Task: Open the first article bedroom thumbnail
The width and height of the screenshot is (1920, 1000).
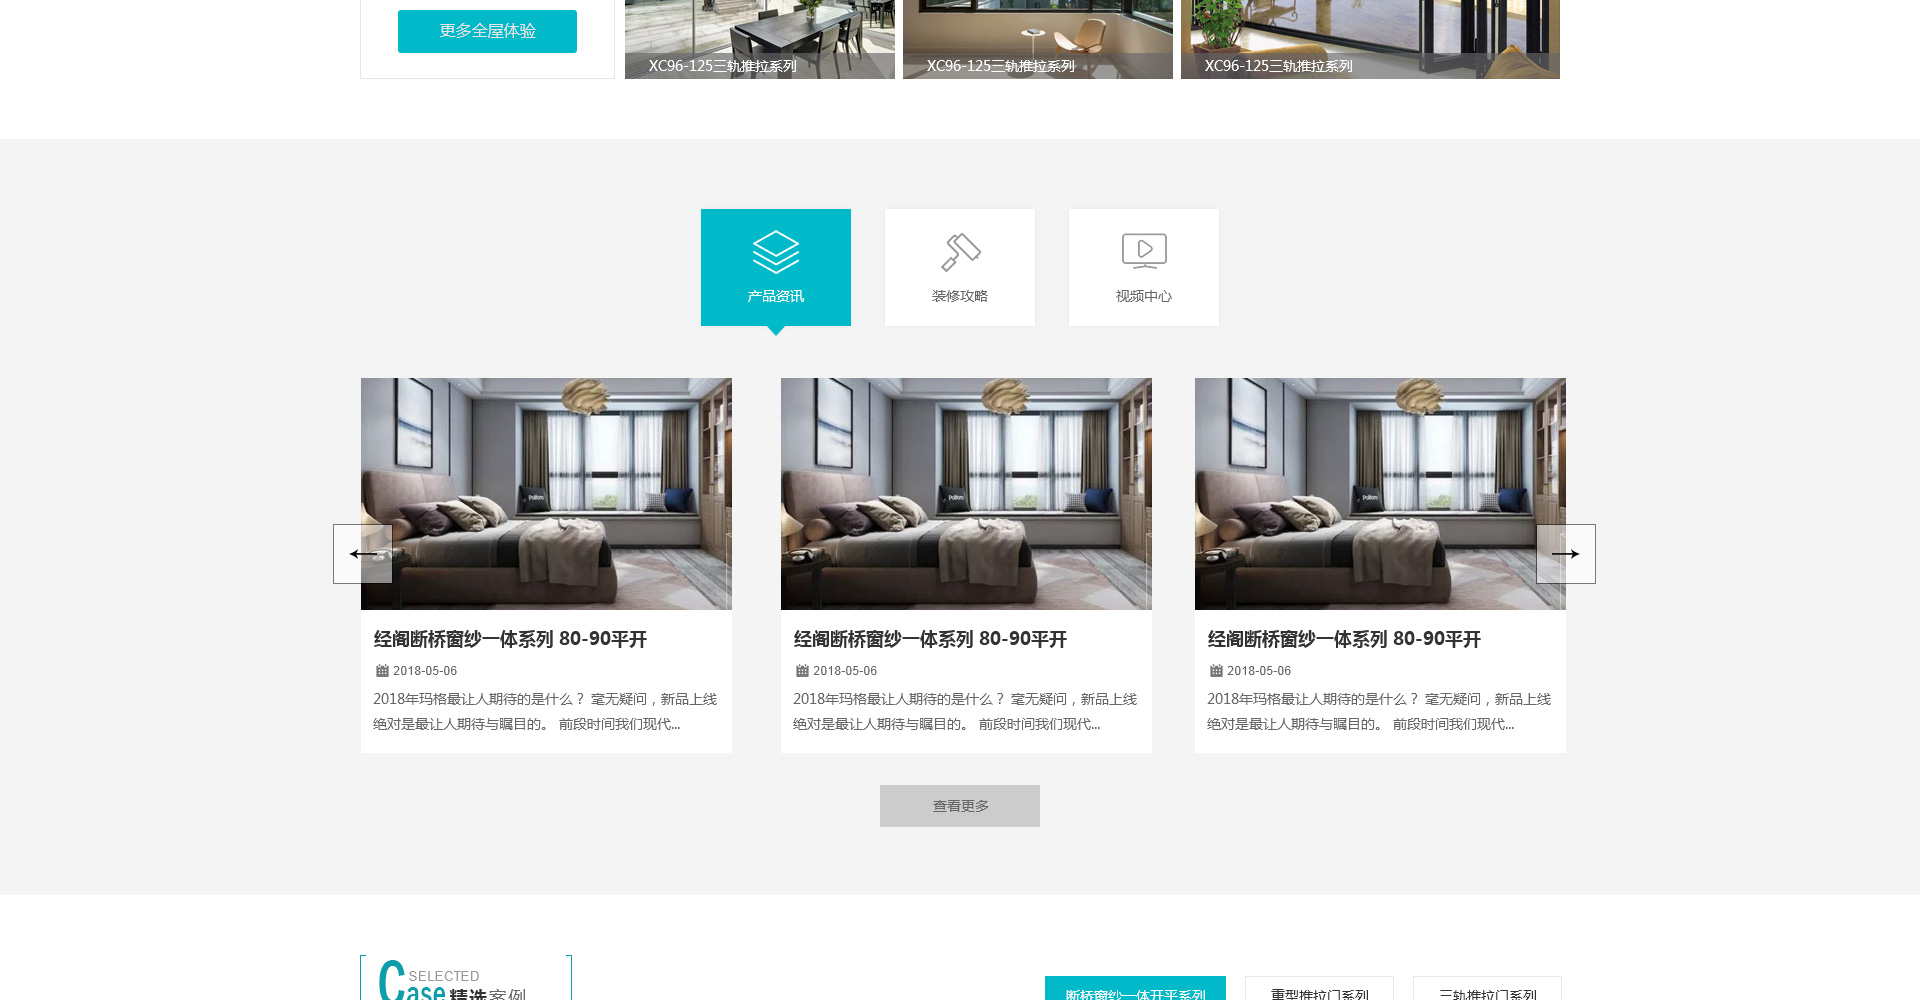Action: point(546,493)
